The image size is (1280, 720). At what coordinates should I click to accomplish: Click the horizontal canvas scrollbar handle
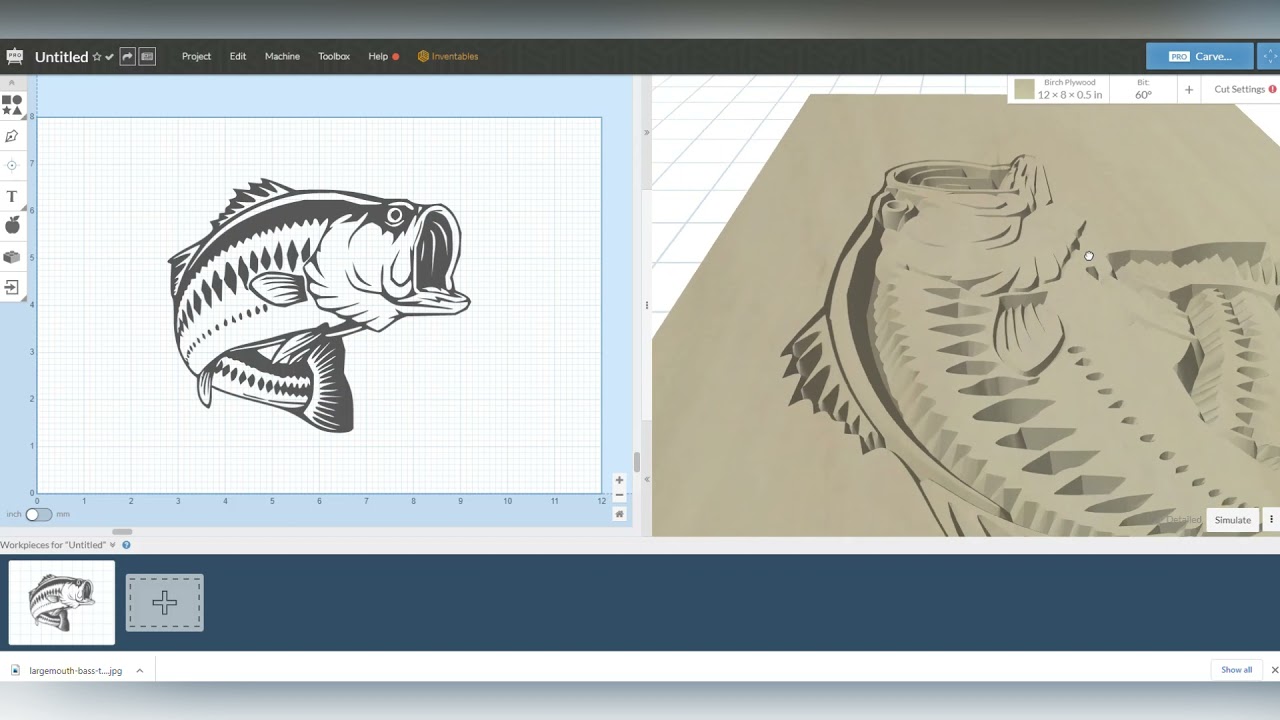tap(122, 532)
